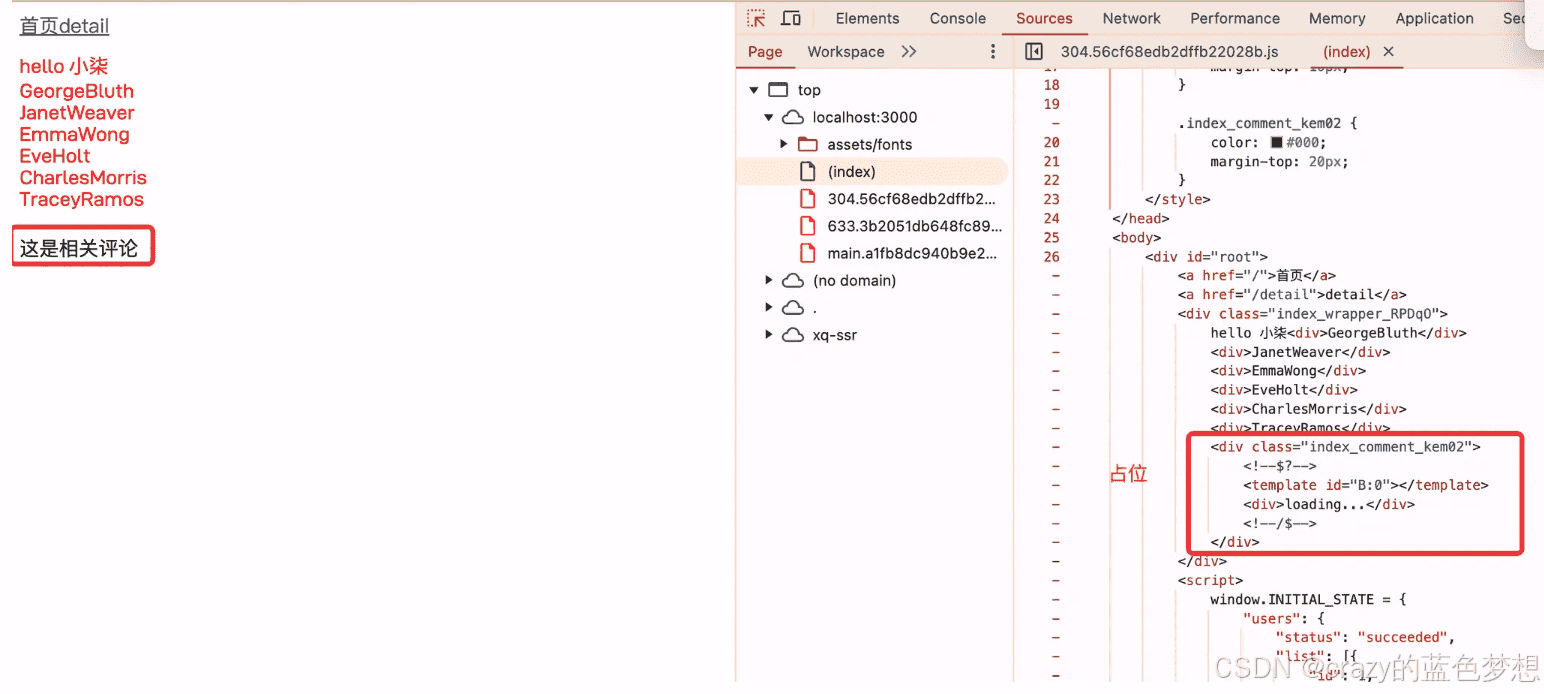The image size is (1544, 694).
Task: Click the localhost:3000 cloud icon
Action: (793, 117)
